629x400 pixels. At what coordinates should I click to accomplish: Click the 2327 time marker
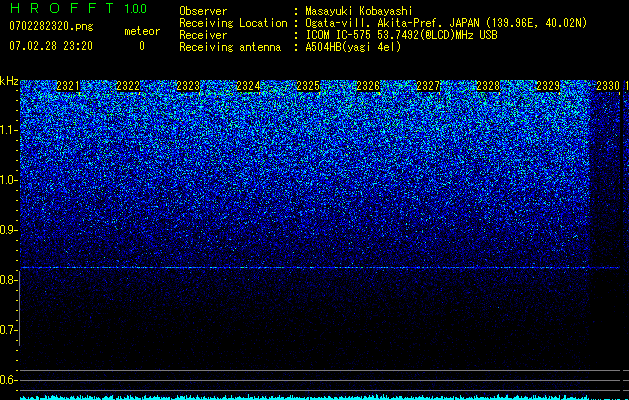[428, 86]
